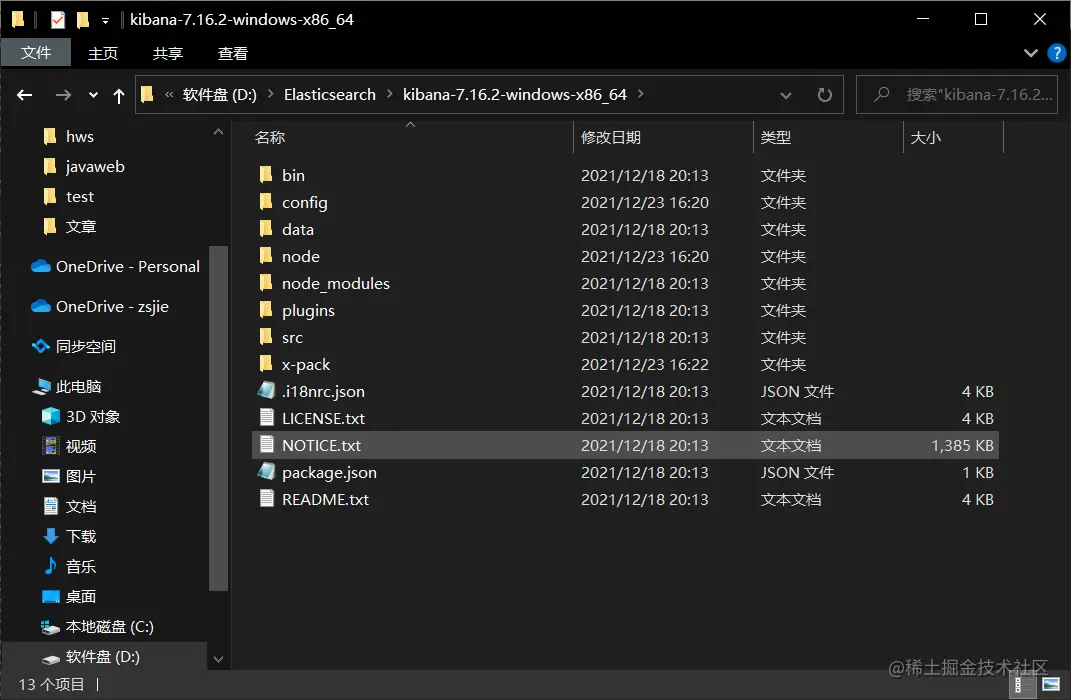
Task: Go forward with the forward arrow
Action: click(63, 95)
